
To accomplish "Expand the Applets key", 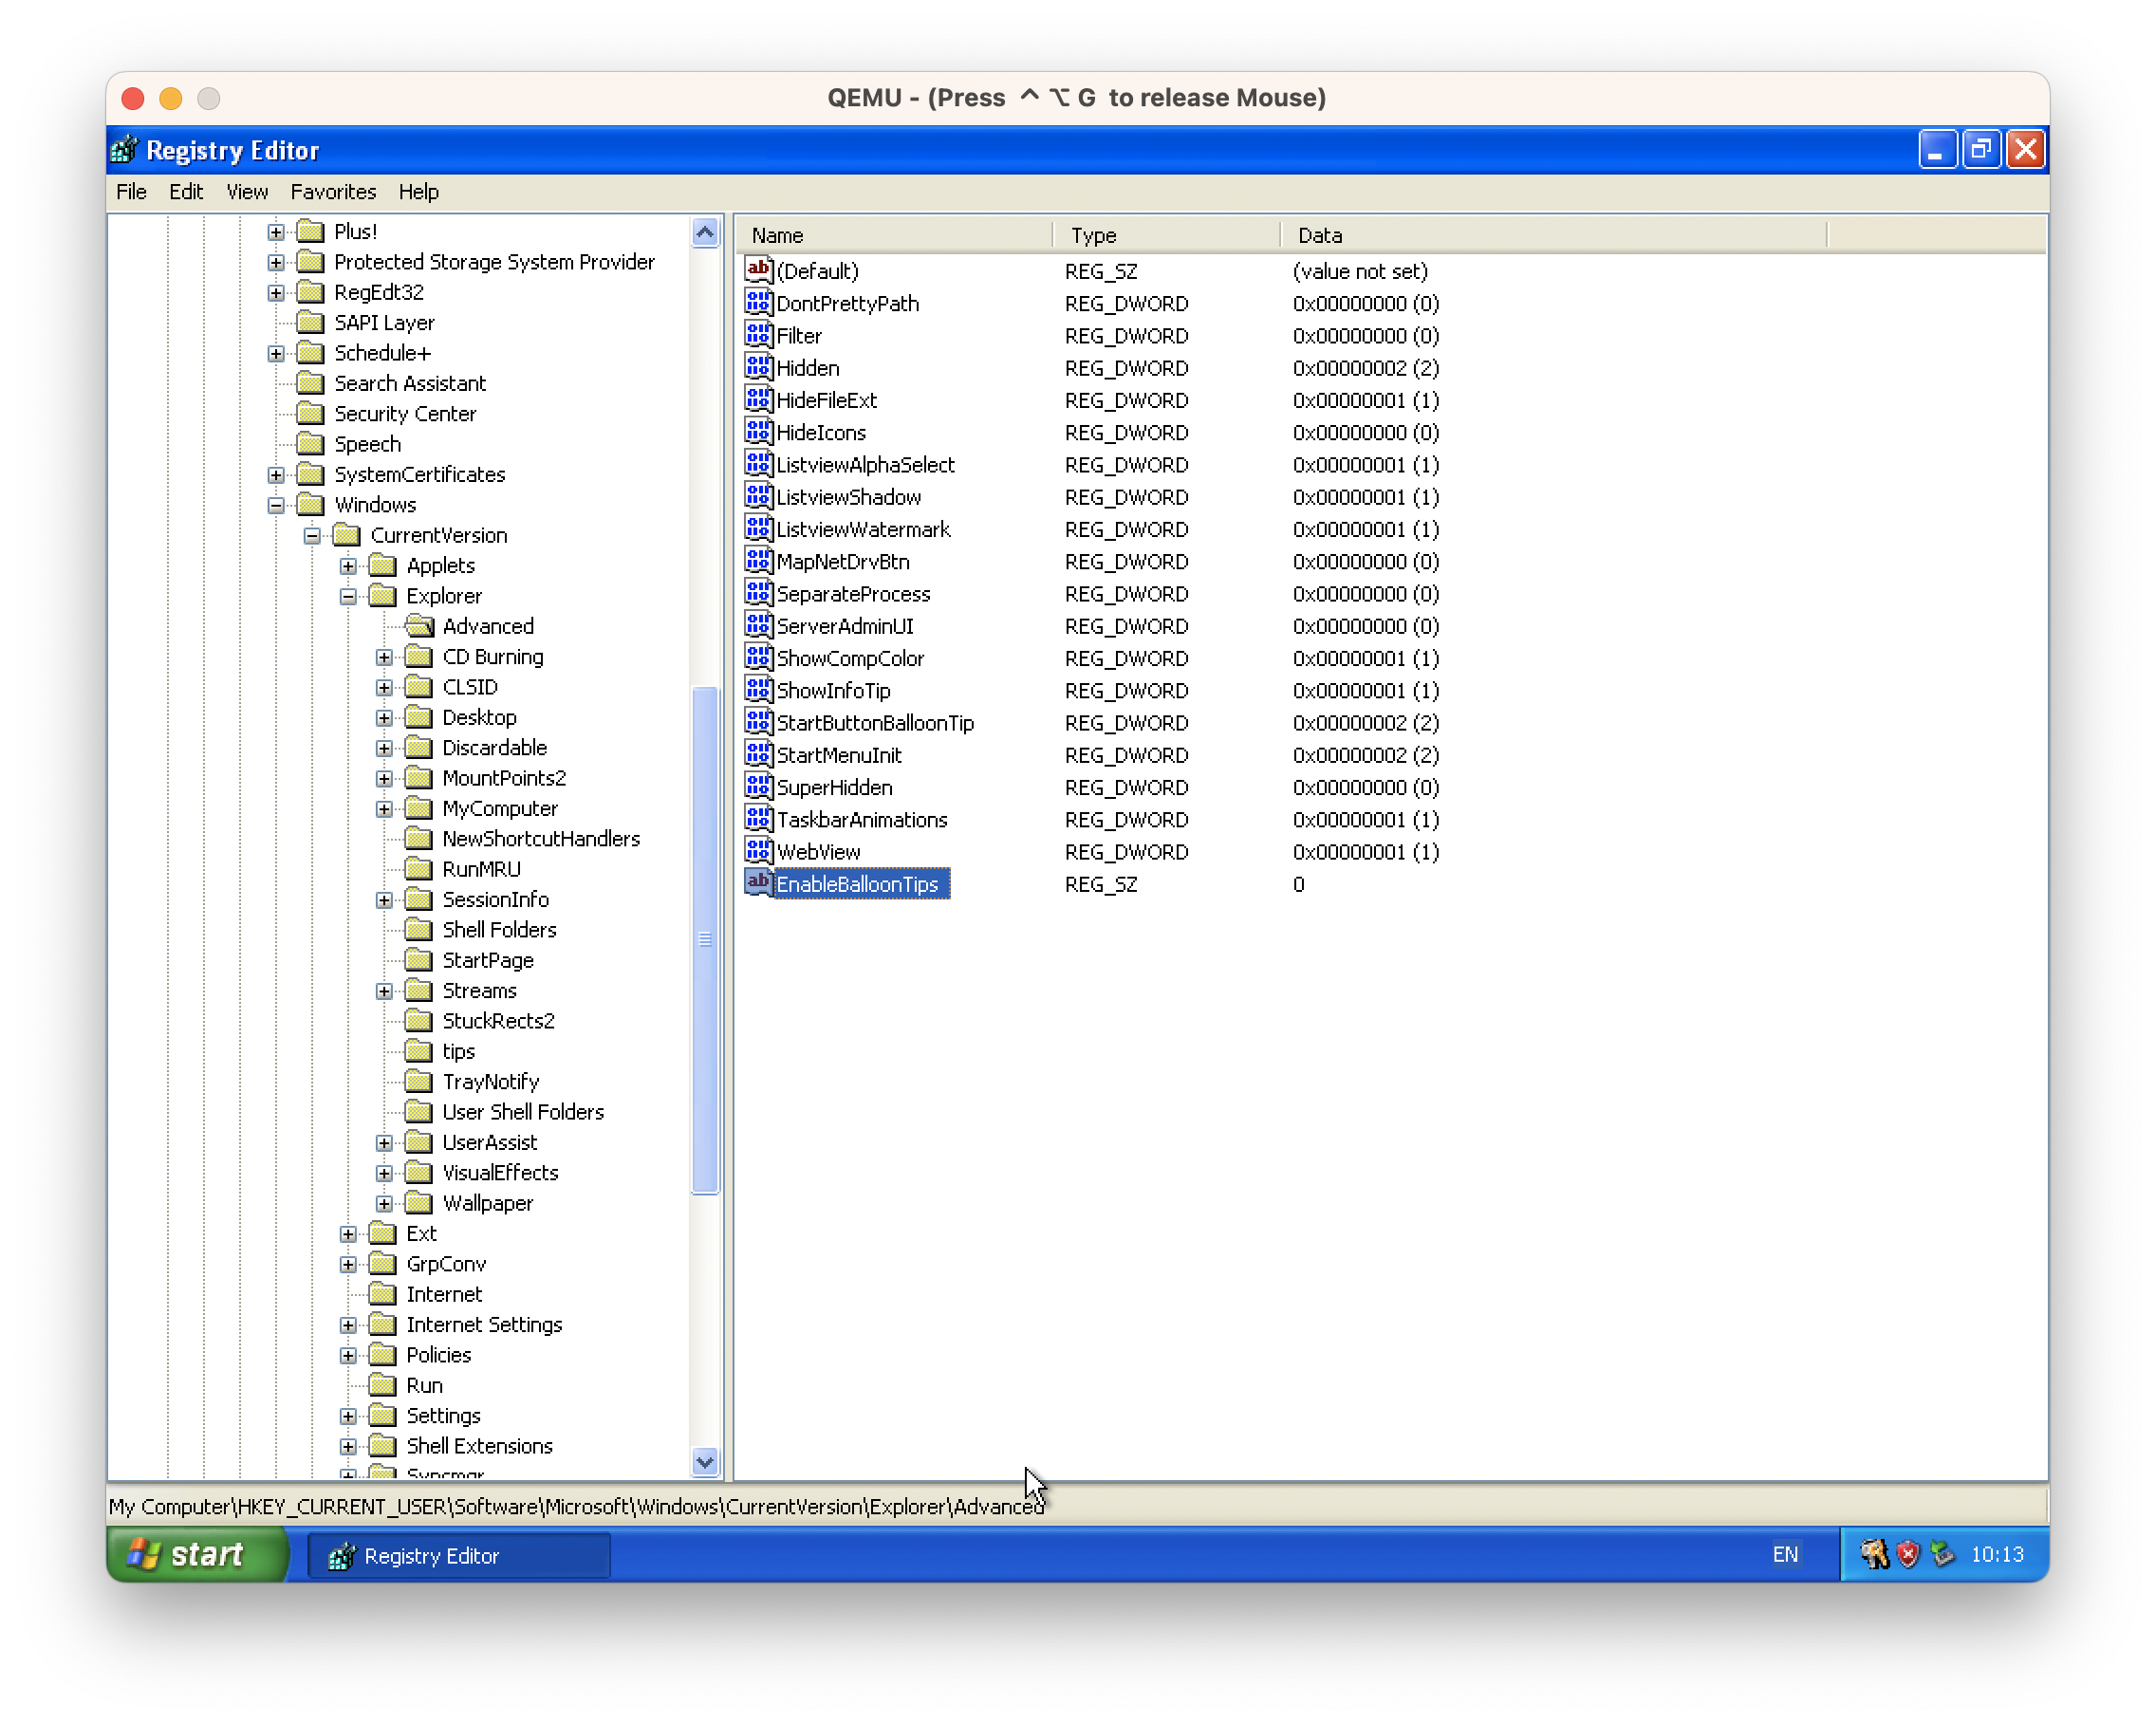I will (348, 566).
